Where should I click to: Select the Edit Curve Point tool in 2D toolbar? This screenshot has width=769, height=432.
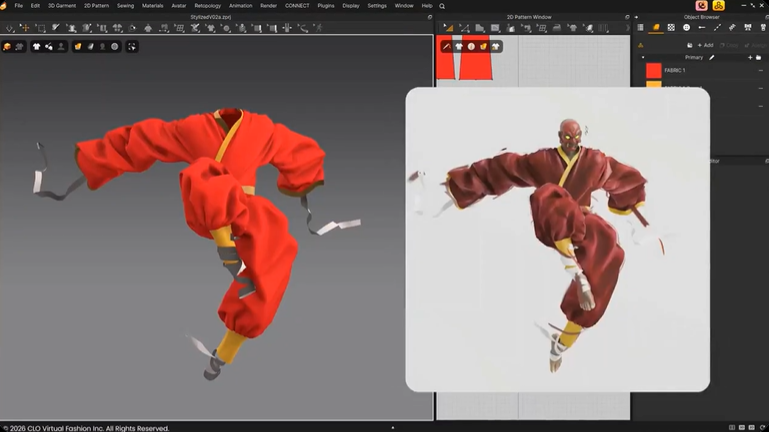464,28
